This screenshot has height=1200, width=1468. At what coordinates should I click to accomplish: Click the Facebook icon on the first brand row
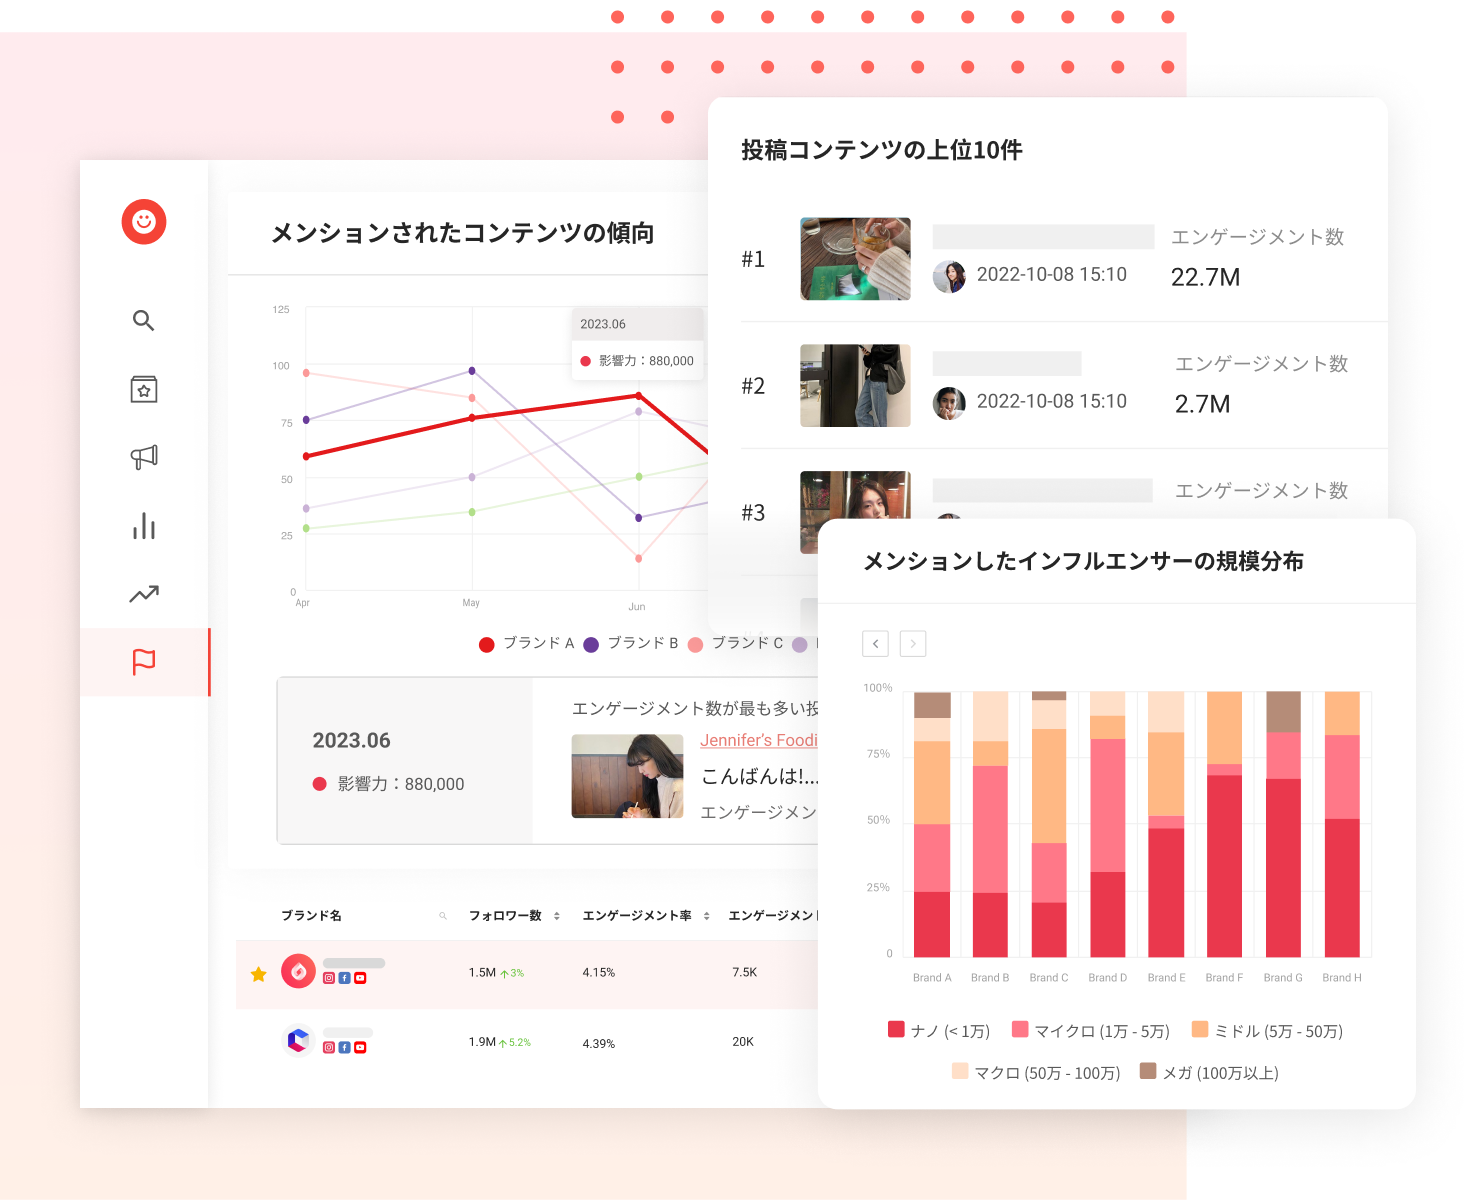(x=344, y=979)
